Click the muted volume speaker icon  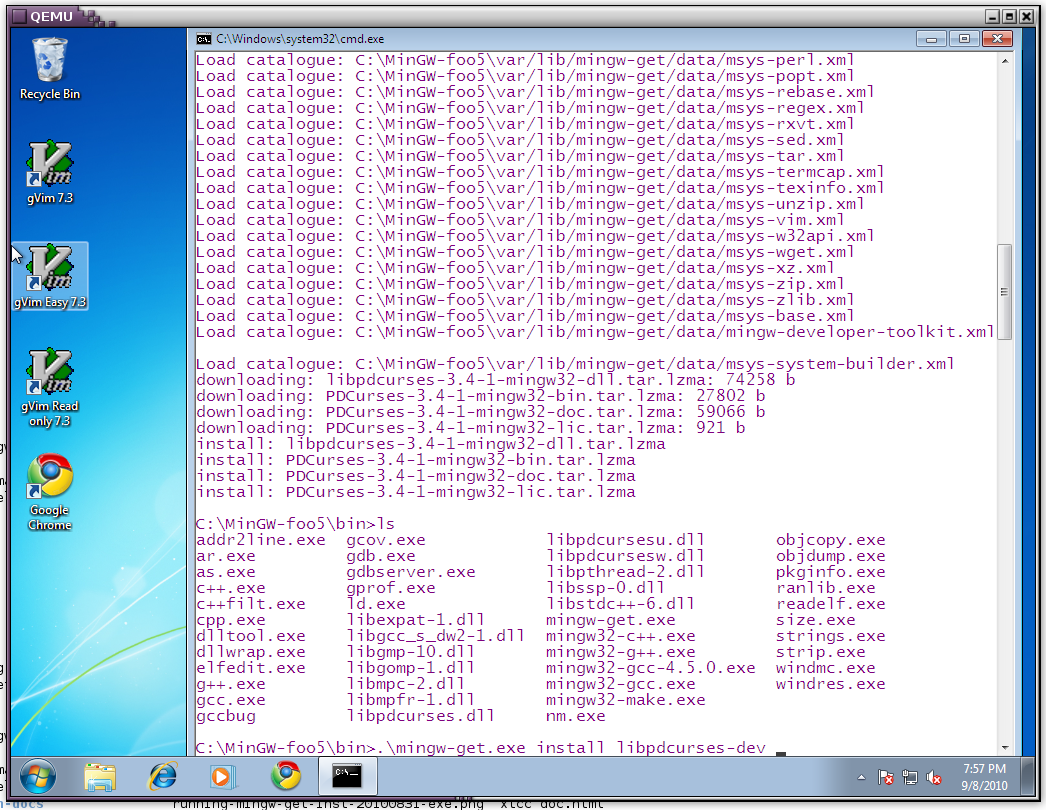pos(934,777)
